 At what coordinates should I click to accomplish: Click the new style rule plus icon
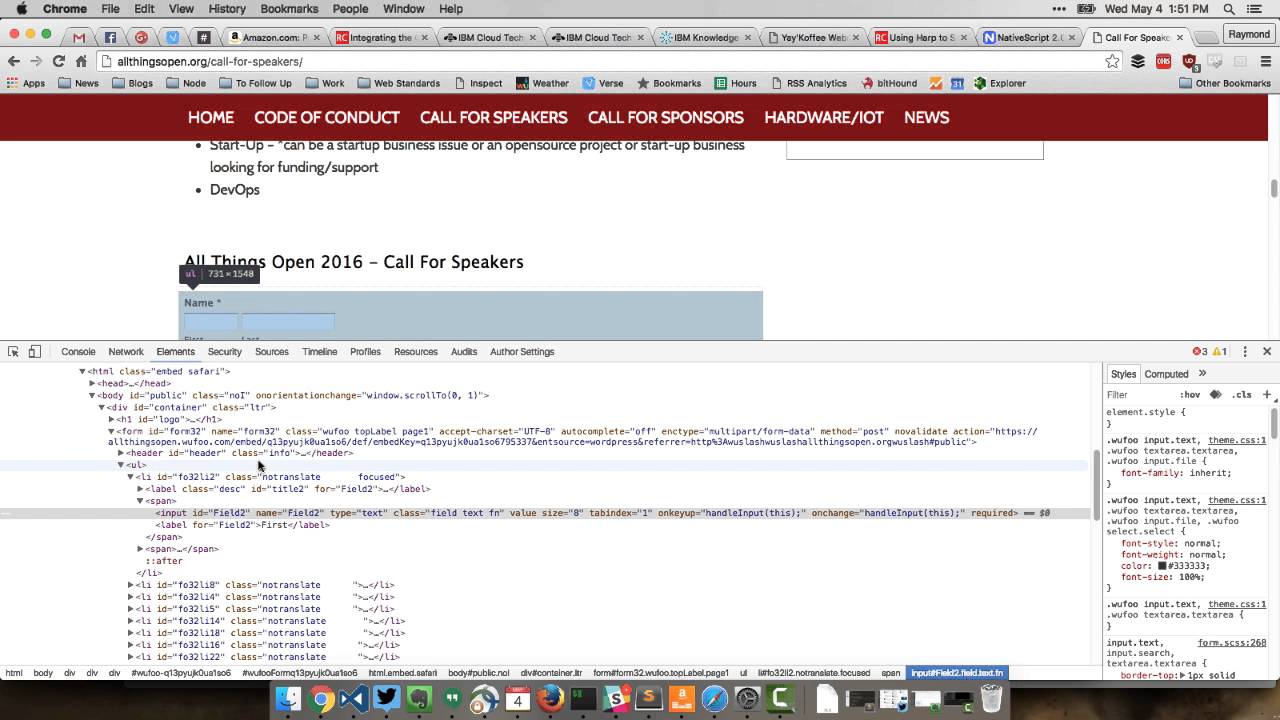[1266, 394]
